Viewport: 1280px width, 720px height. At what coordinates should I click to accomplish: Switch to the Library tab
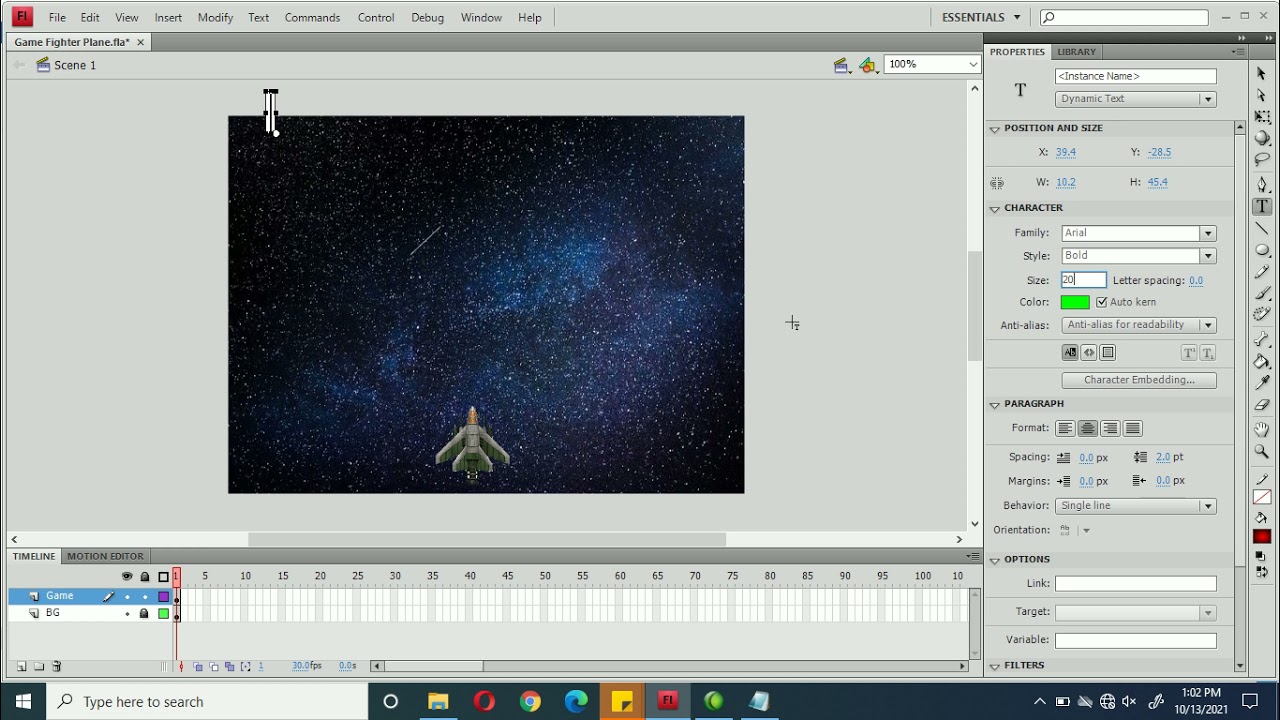[1076, 52]
